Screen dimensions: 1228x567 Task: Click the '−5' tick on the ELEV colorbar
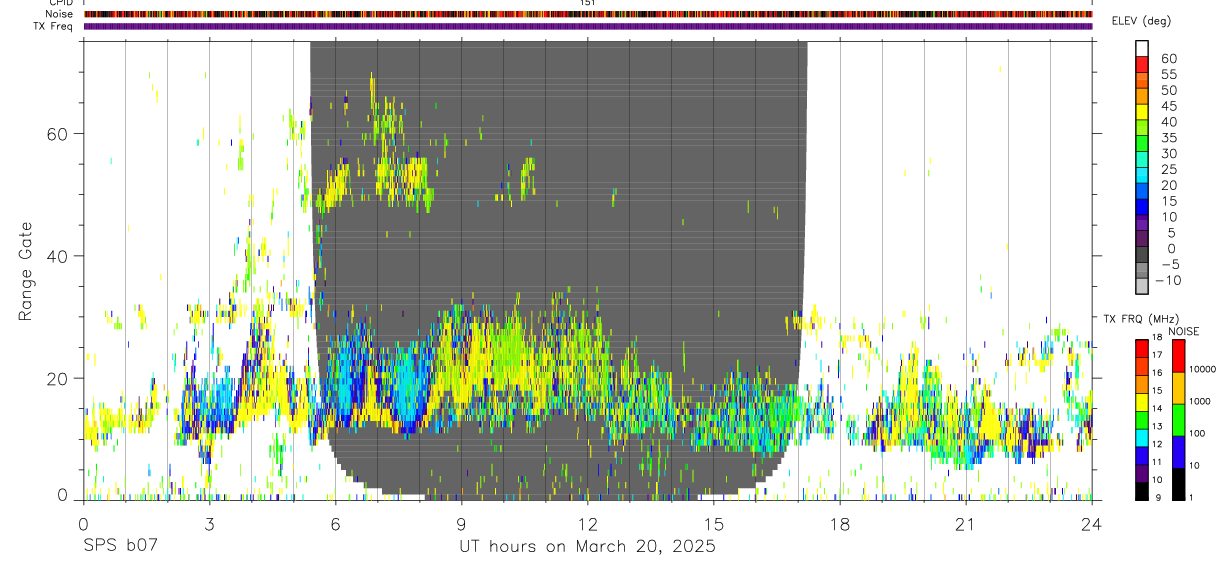[1169, 264]
